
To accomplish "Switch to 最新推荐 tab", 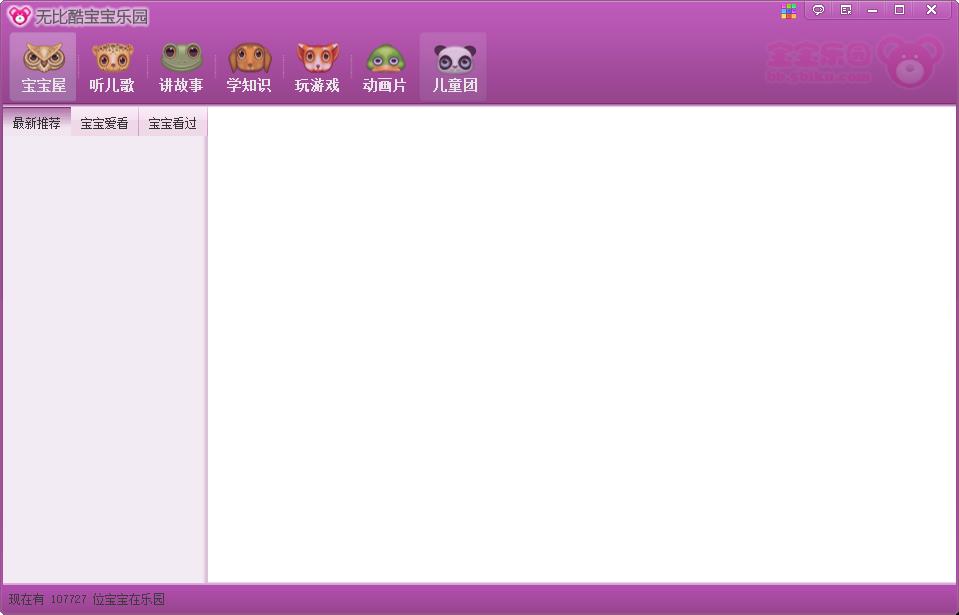I will coord(37,123).
